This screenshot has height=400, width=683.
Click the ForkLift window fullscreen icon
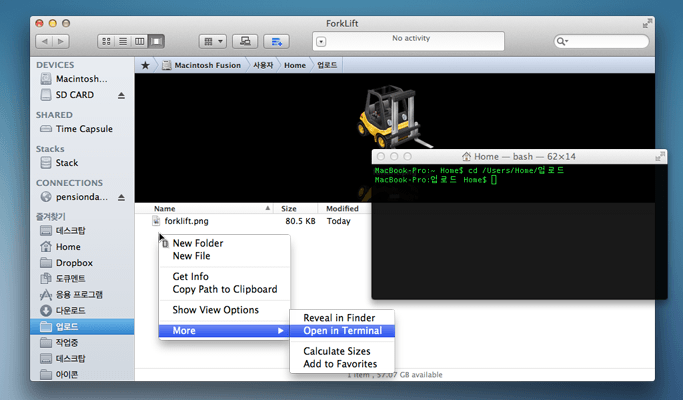pos(648,23)
